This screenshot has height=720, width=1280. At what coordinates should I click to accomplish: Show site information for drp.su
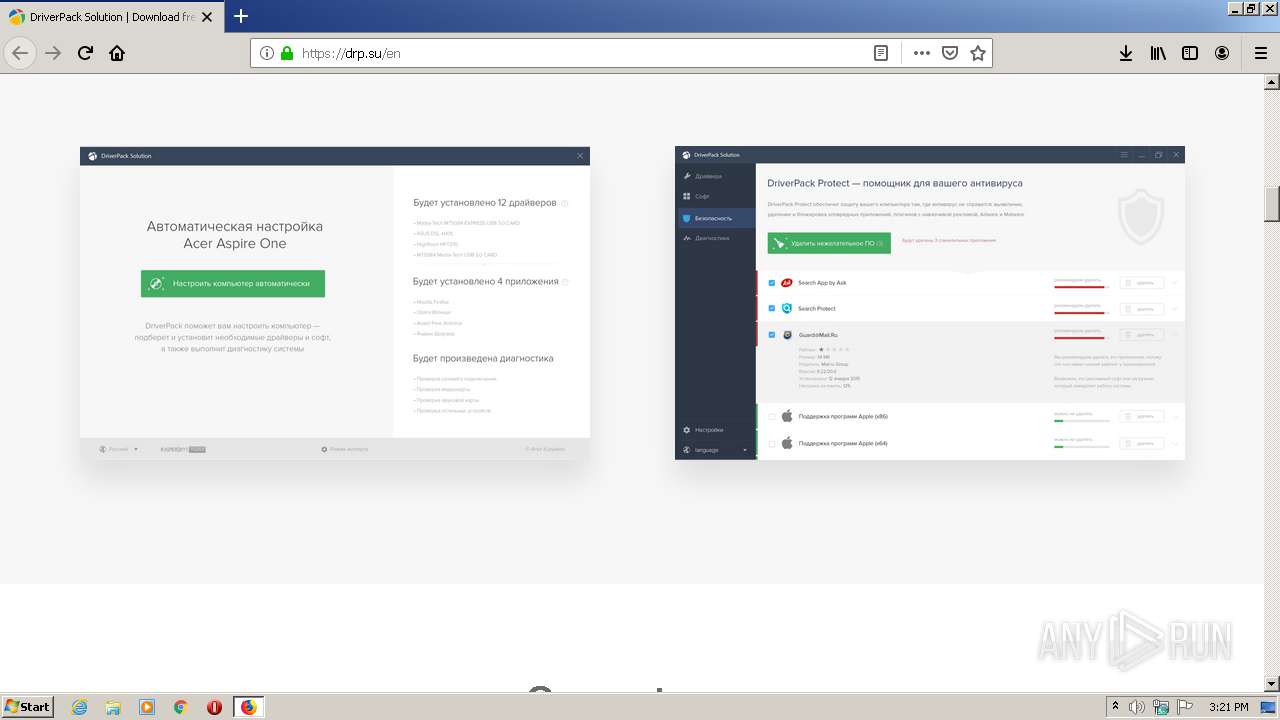267,53
